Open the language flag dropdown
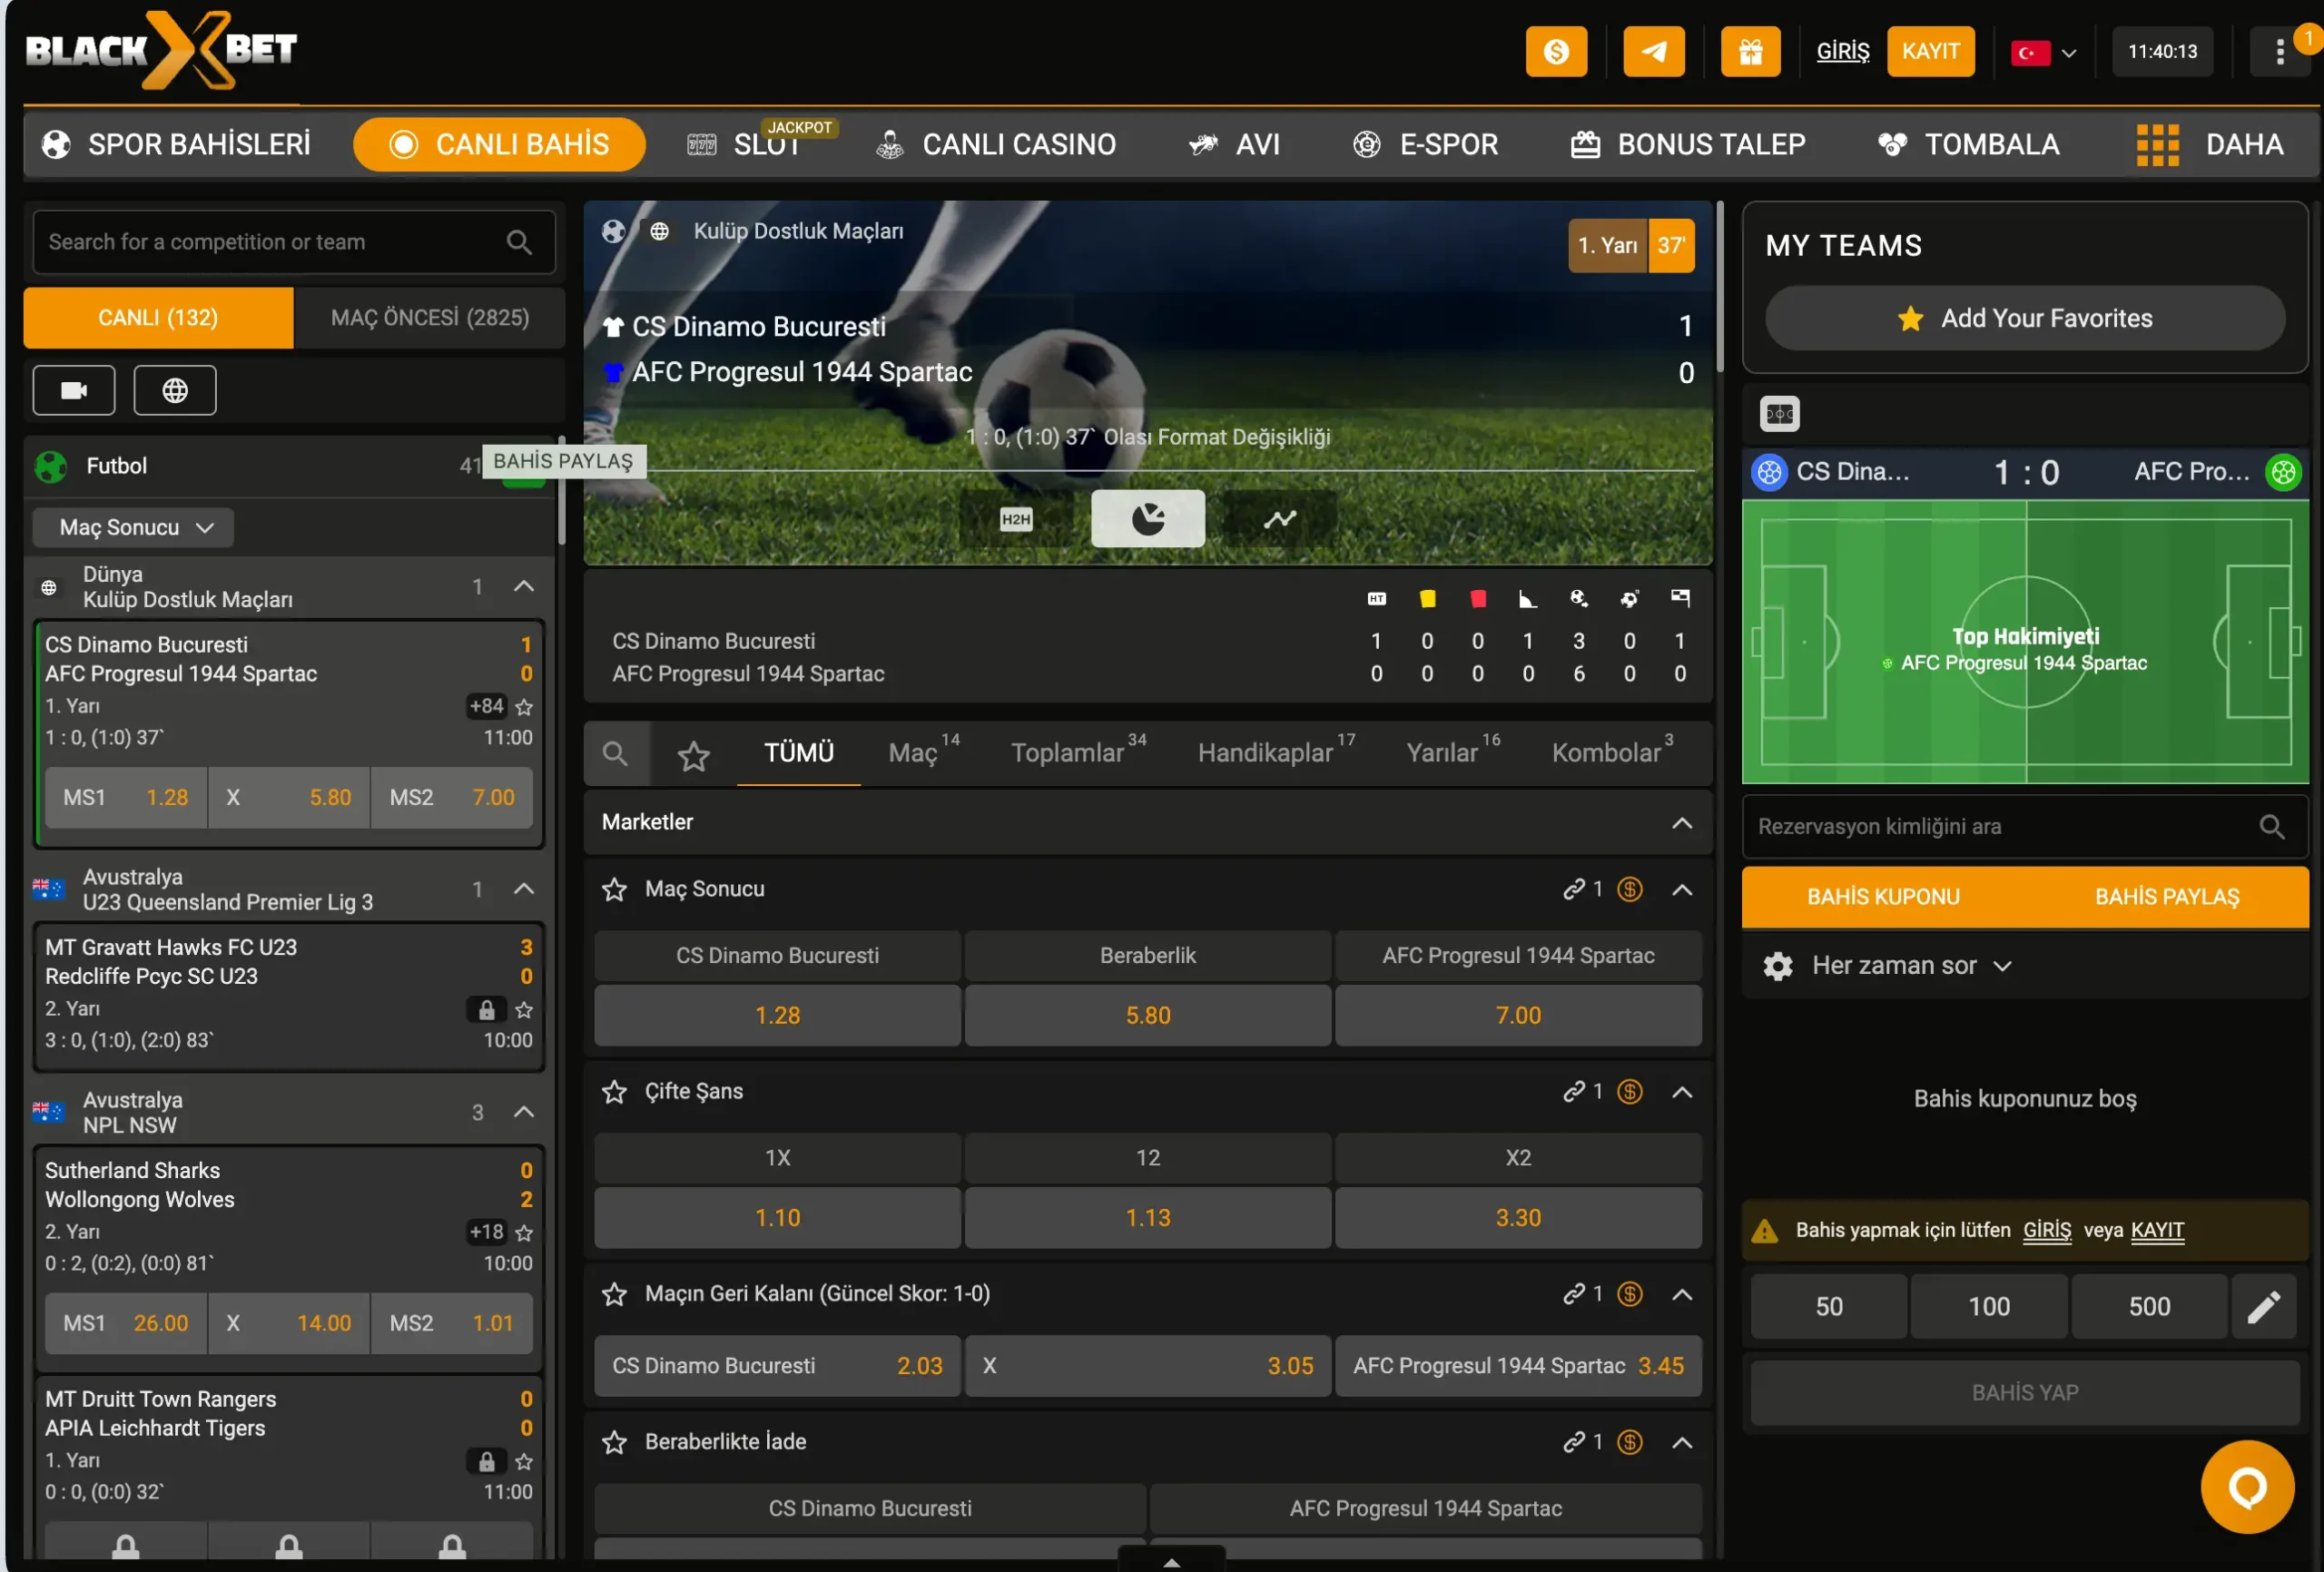This screenshot has width=2324, height=1572. click(2044, 52)
